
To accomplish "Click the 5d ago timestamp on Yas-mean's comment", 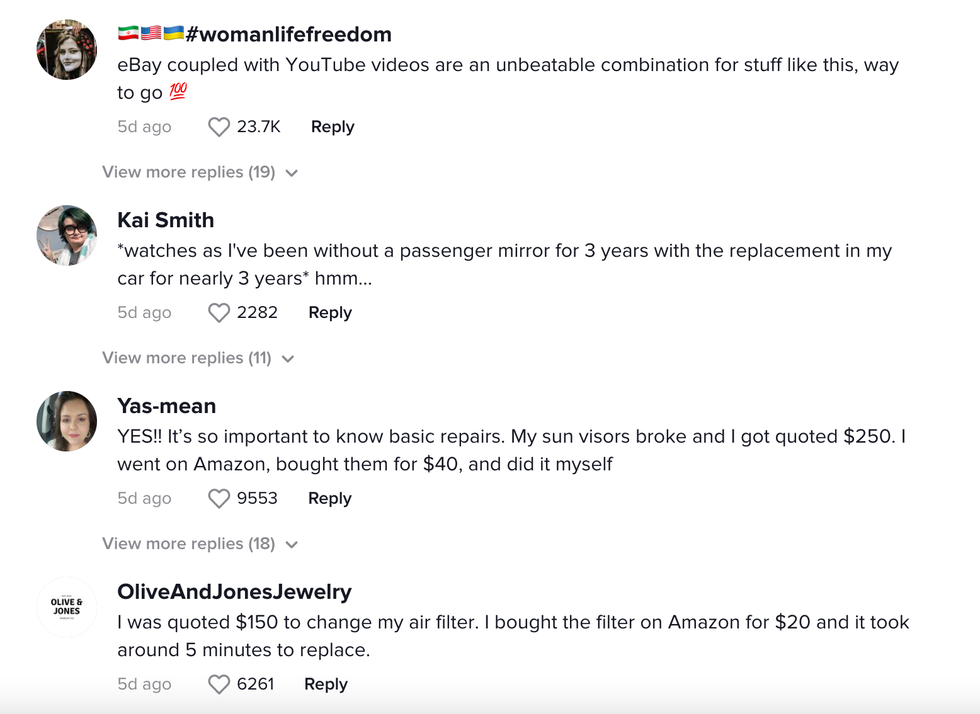I will (x=143, y=497).
